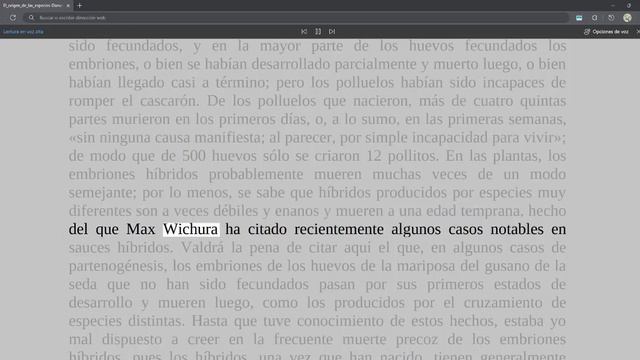Click the word 'partenogénesis' in the paragraph
The image size is (640, 360).
point(118,266)
